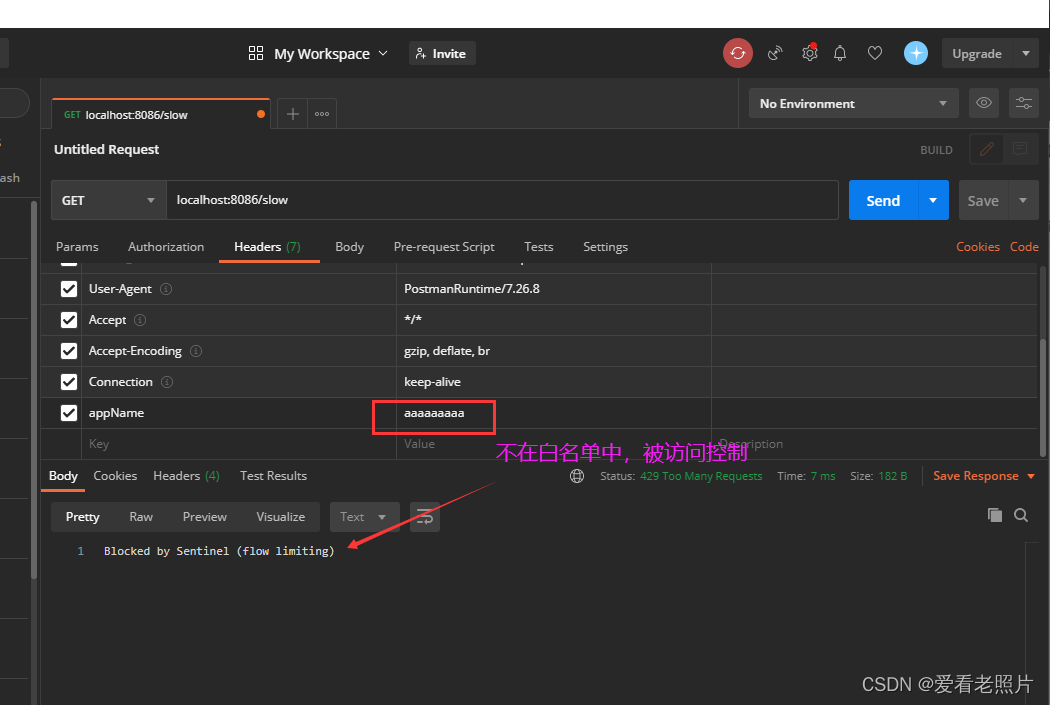
Task: Select the response Cookies tab
Action: click(115, 476)
